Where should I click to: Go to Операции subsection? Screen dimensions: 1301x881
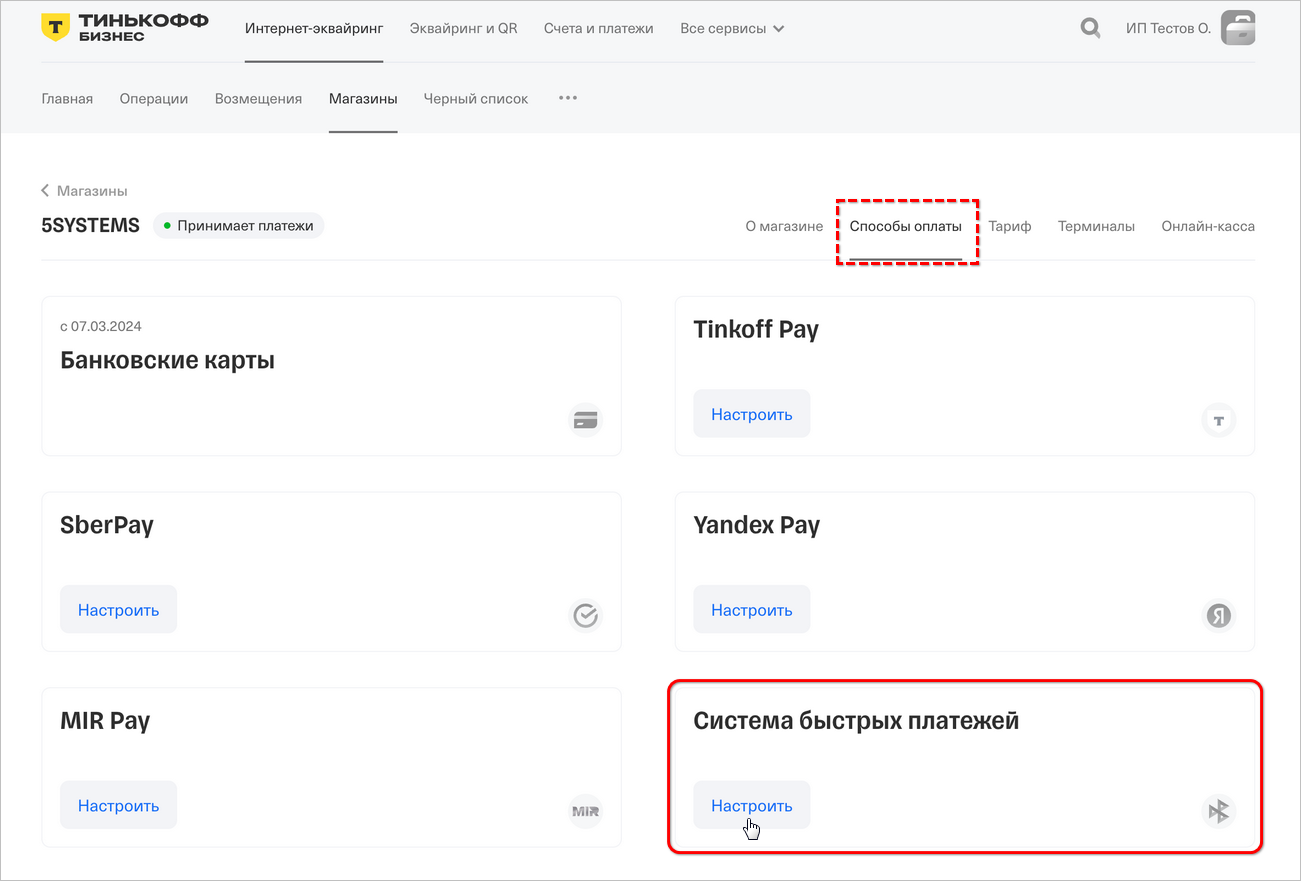[x=154, y=98]
